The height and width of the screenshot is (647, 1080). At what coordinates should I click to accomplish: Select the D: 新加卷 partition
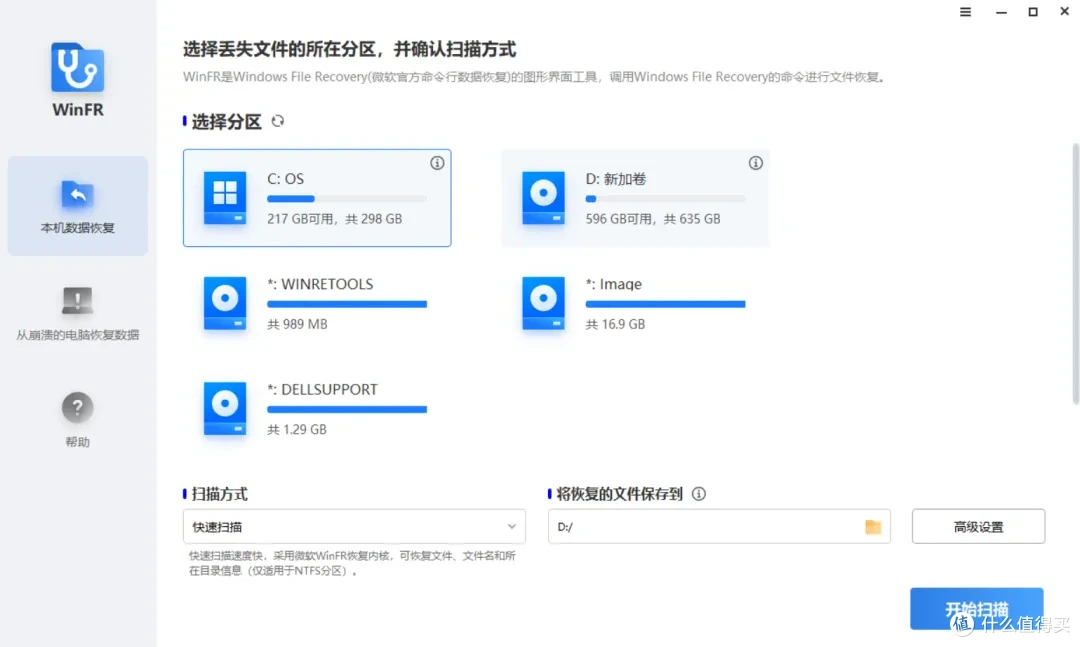(635, 198)
